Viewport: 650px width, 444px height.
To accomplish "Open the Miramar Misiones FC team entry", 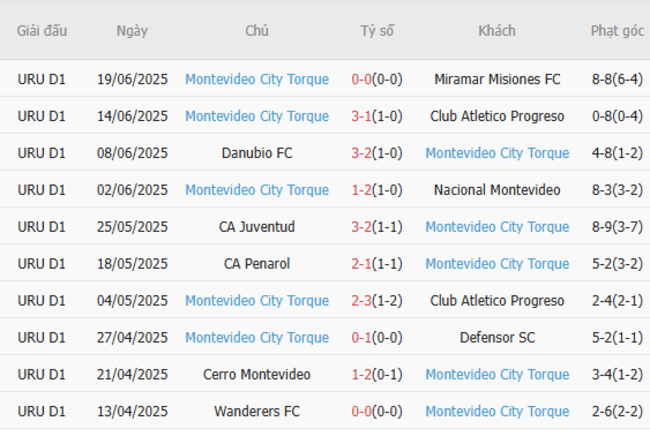I will 497,79.
